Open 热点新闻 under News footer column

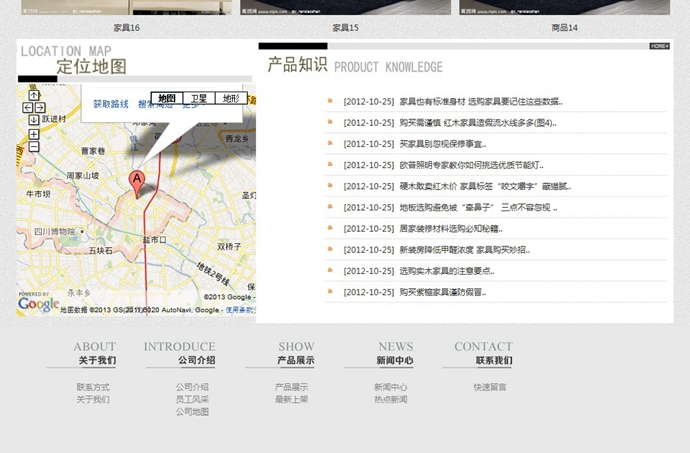click(x=391, y=399)
